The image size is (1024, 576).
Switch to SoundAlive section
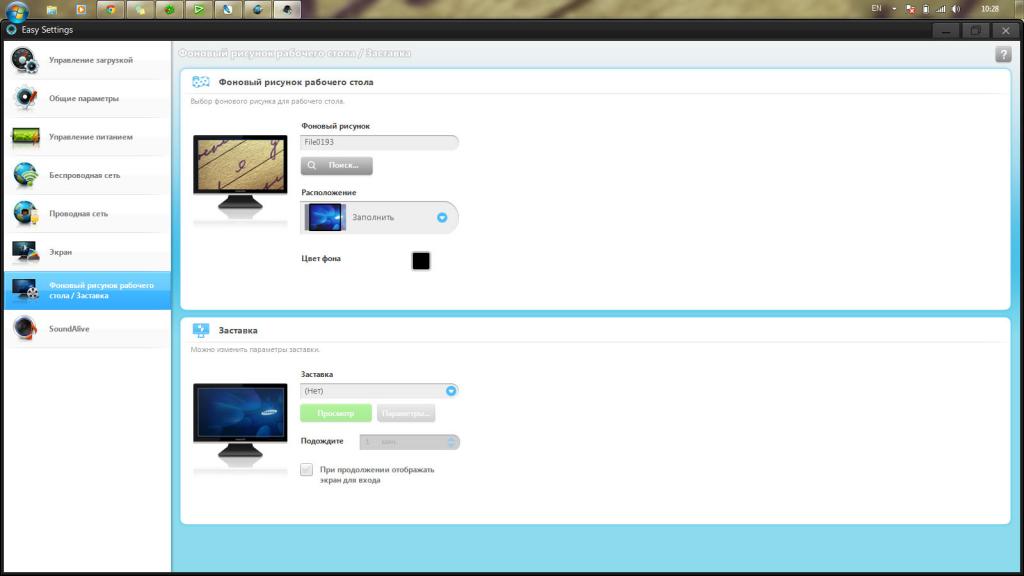pos(88,328)
